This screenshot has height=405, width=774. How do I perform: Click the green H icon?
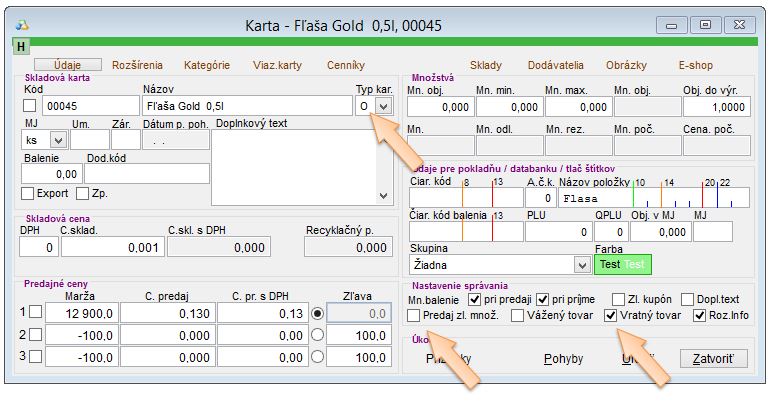22,46
